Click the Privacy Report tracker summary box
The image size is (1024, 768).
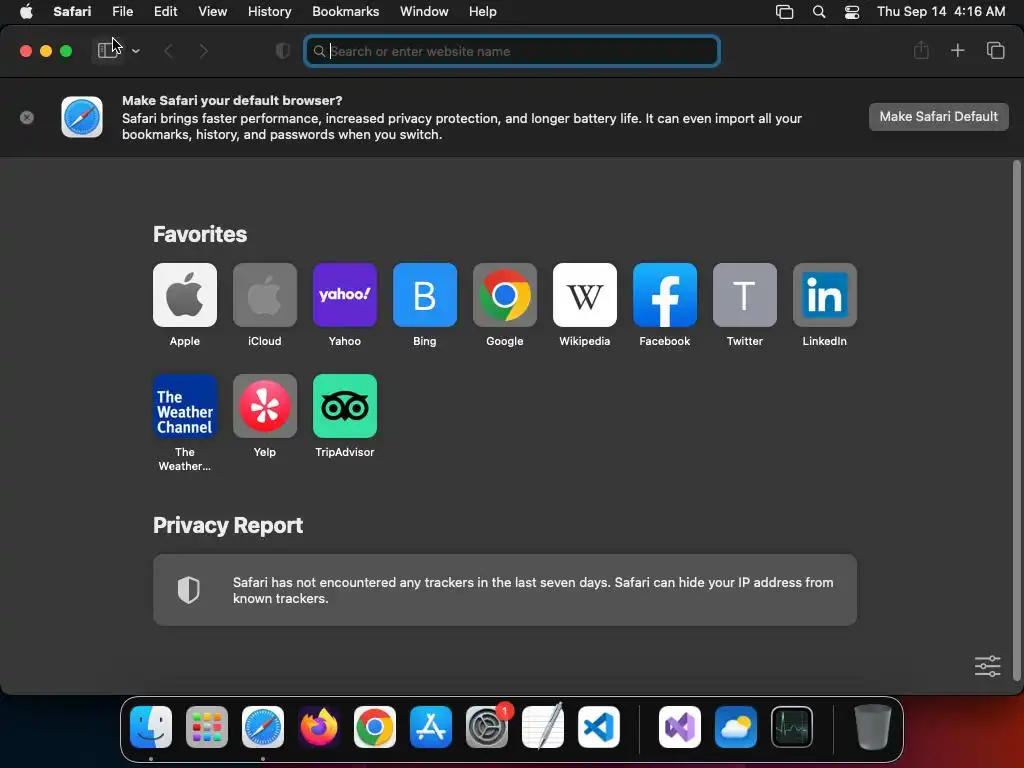coord(505,590)
